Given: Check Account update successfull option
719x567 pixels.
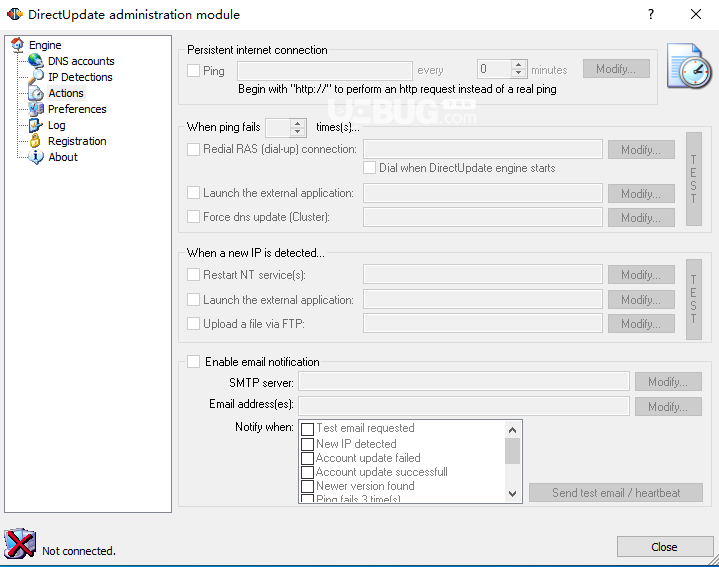Looking at the screenshot, I should (307, 472).
